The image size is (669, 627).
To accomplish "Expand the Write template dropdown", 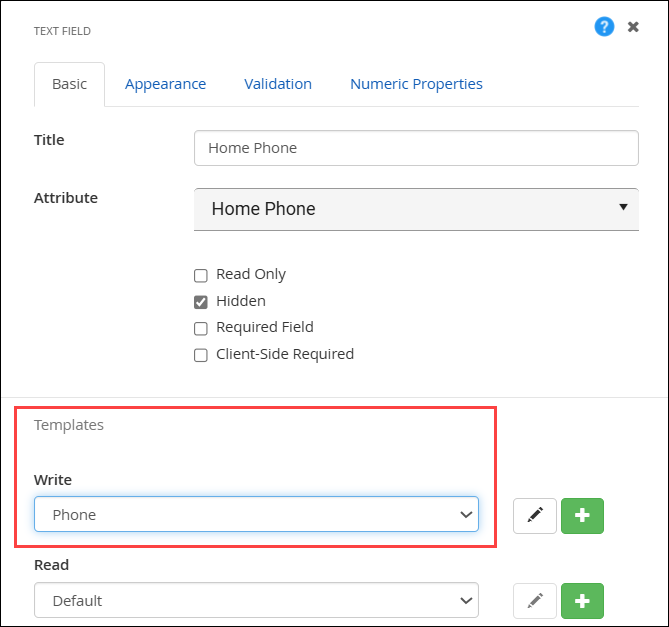I will tap(256, 515).
